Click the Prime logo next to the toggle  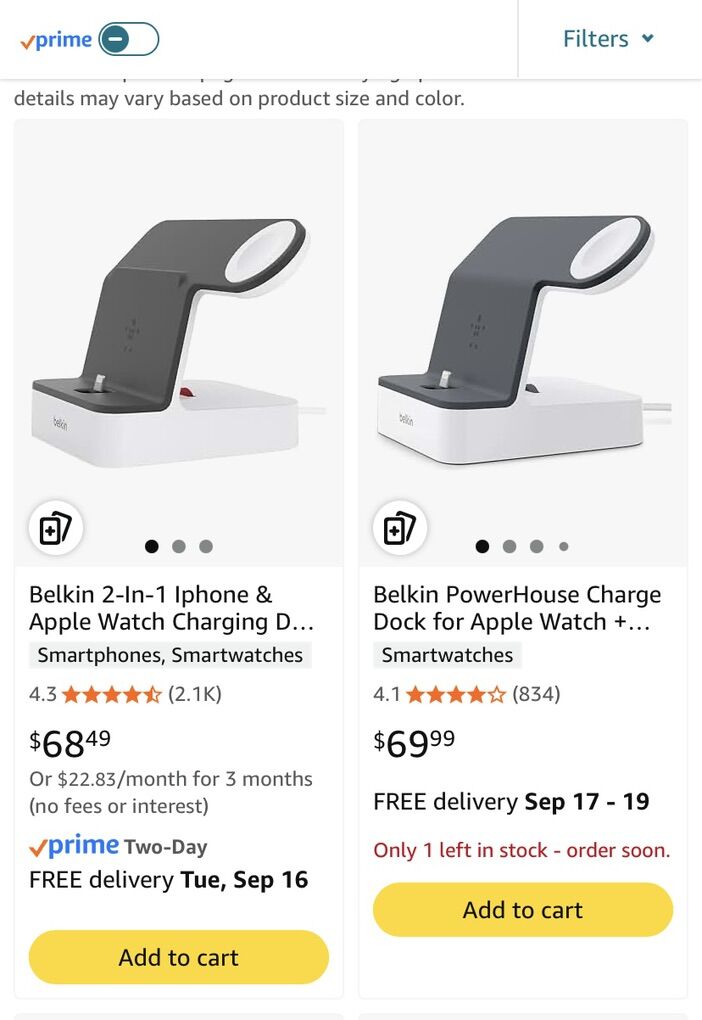coord(56,40)
